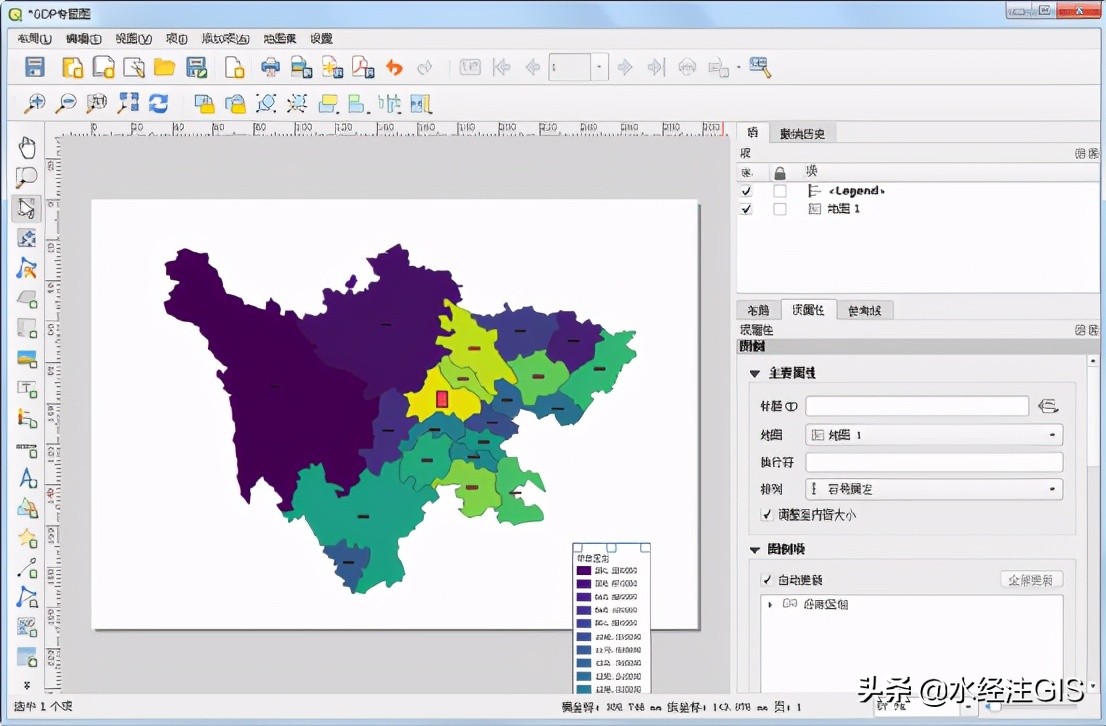Select the Add Picture tool

coord(27,359)
